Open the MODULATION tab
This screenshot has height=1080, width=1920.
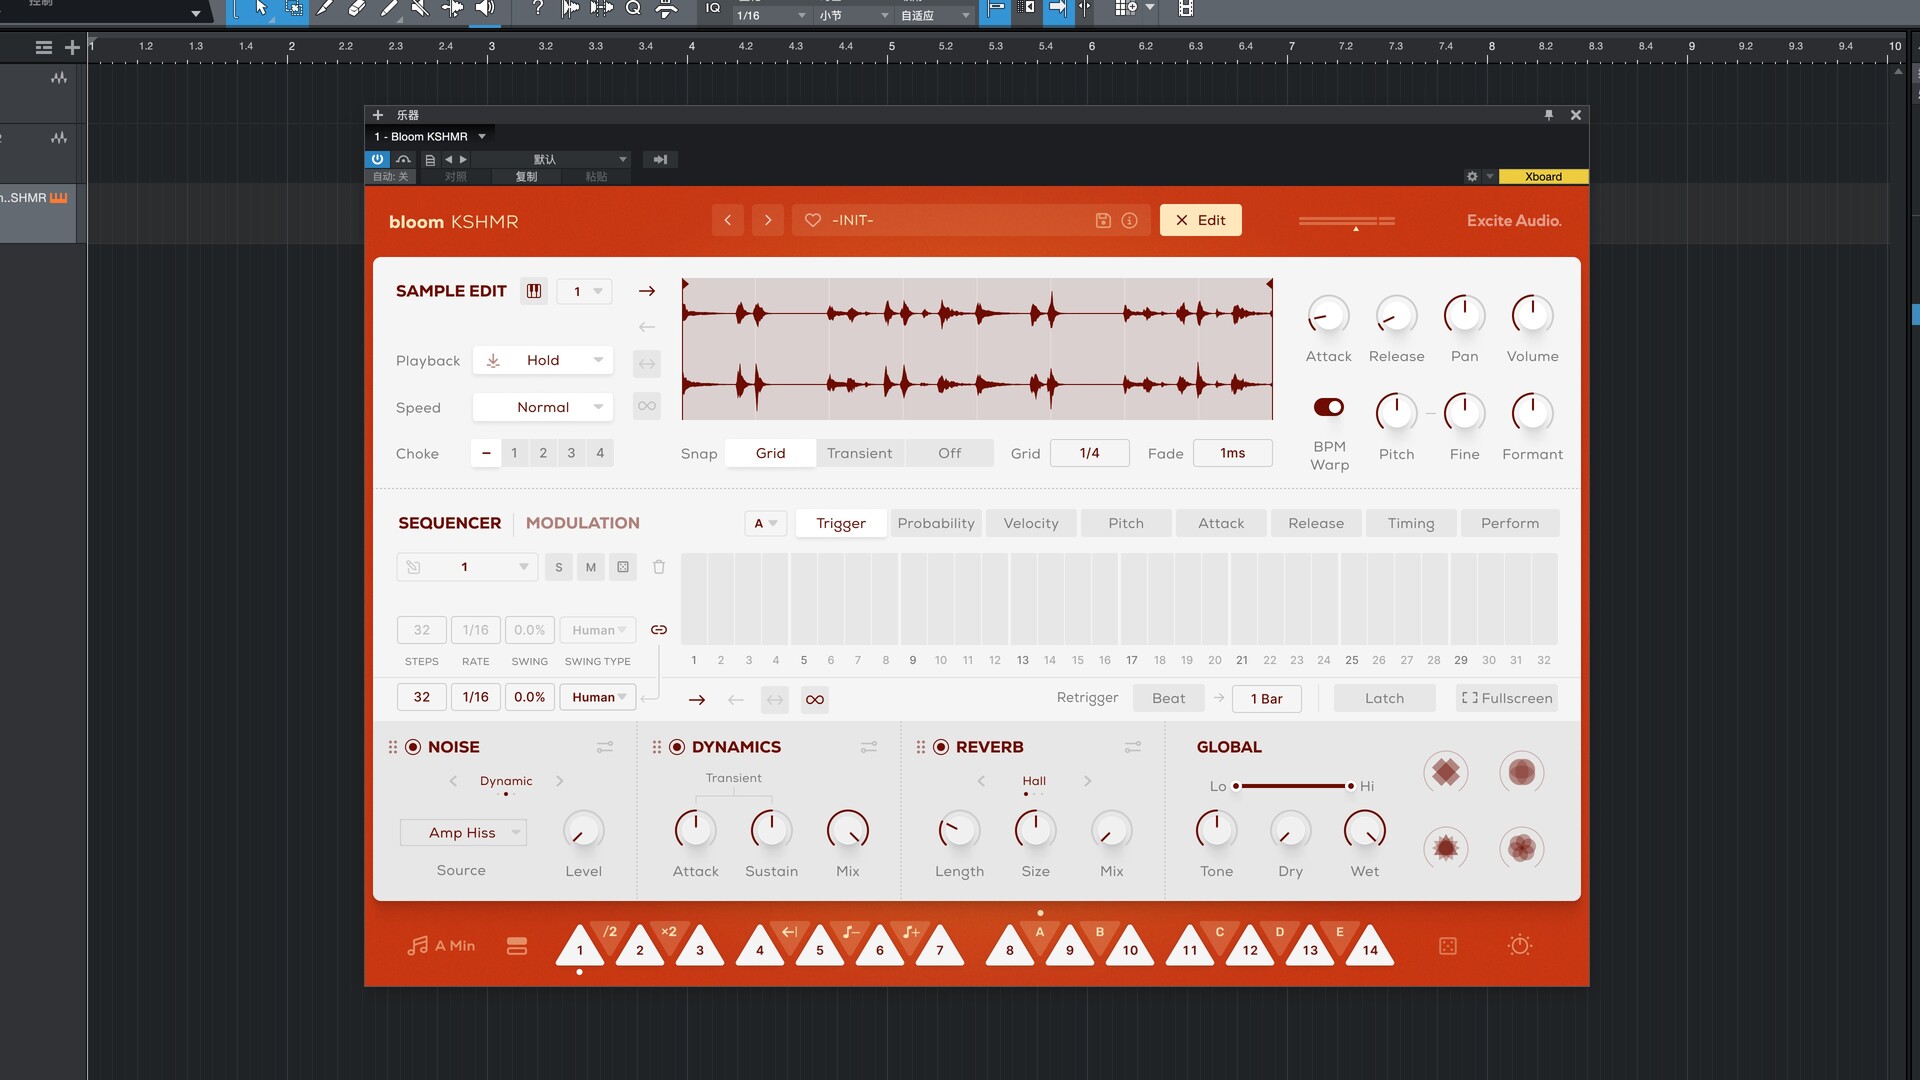pos(583,523)
